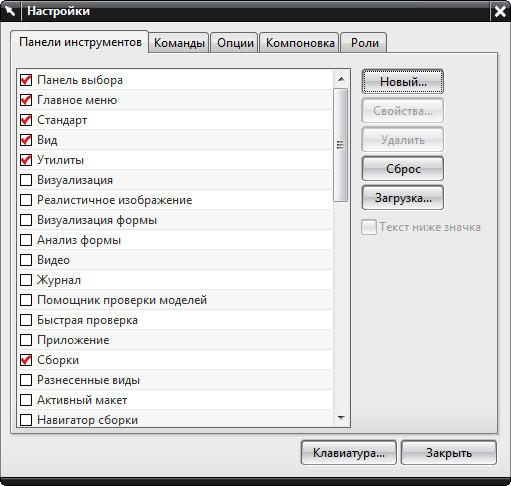Enable the Визуализация checkbox

tap(26, 180)
